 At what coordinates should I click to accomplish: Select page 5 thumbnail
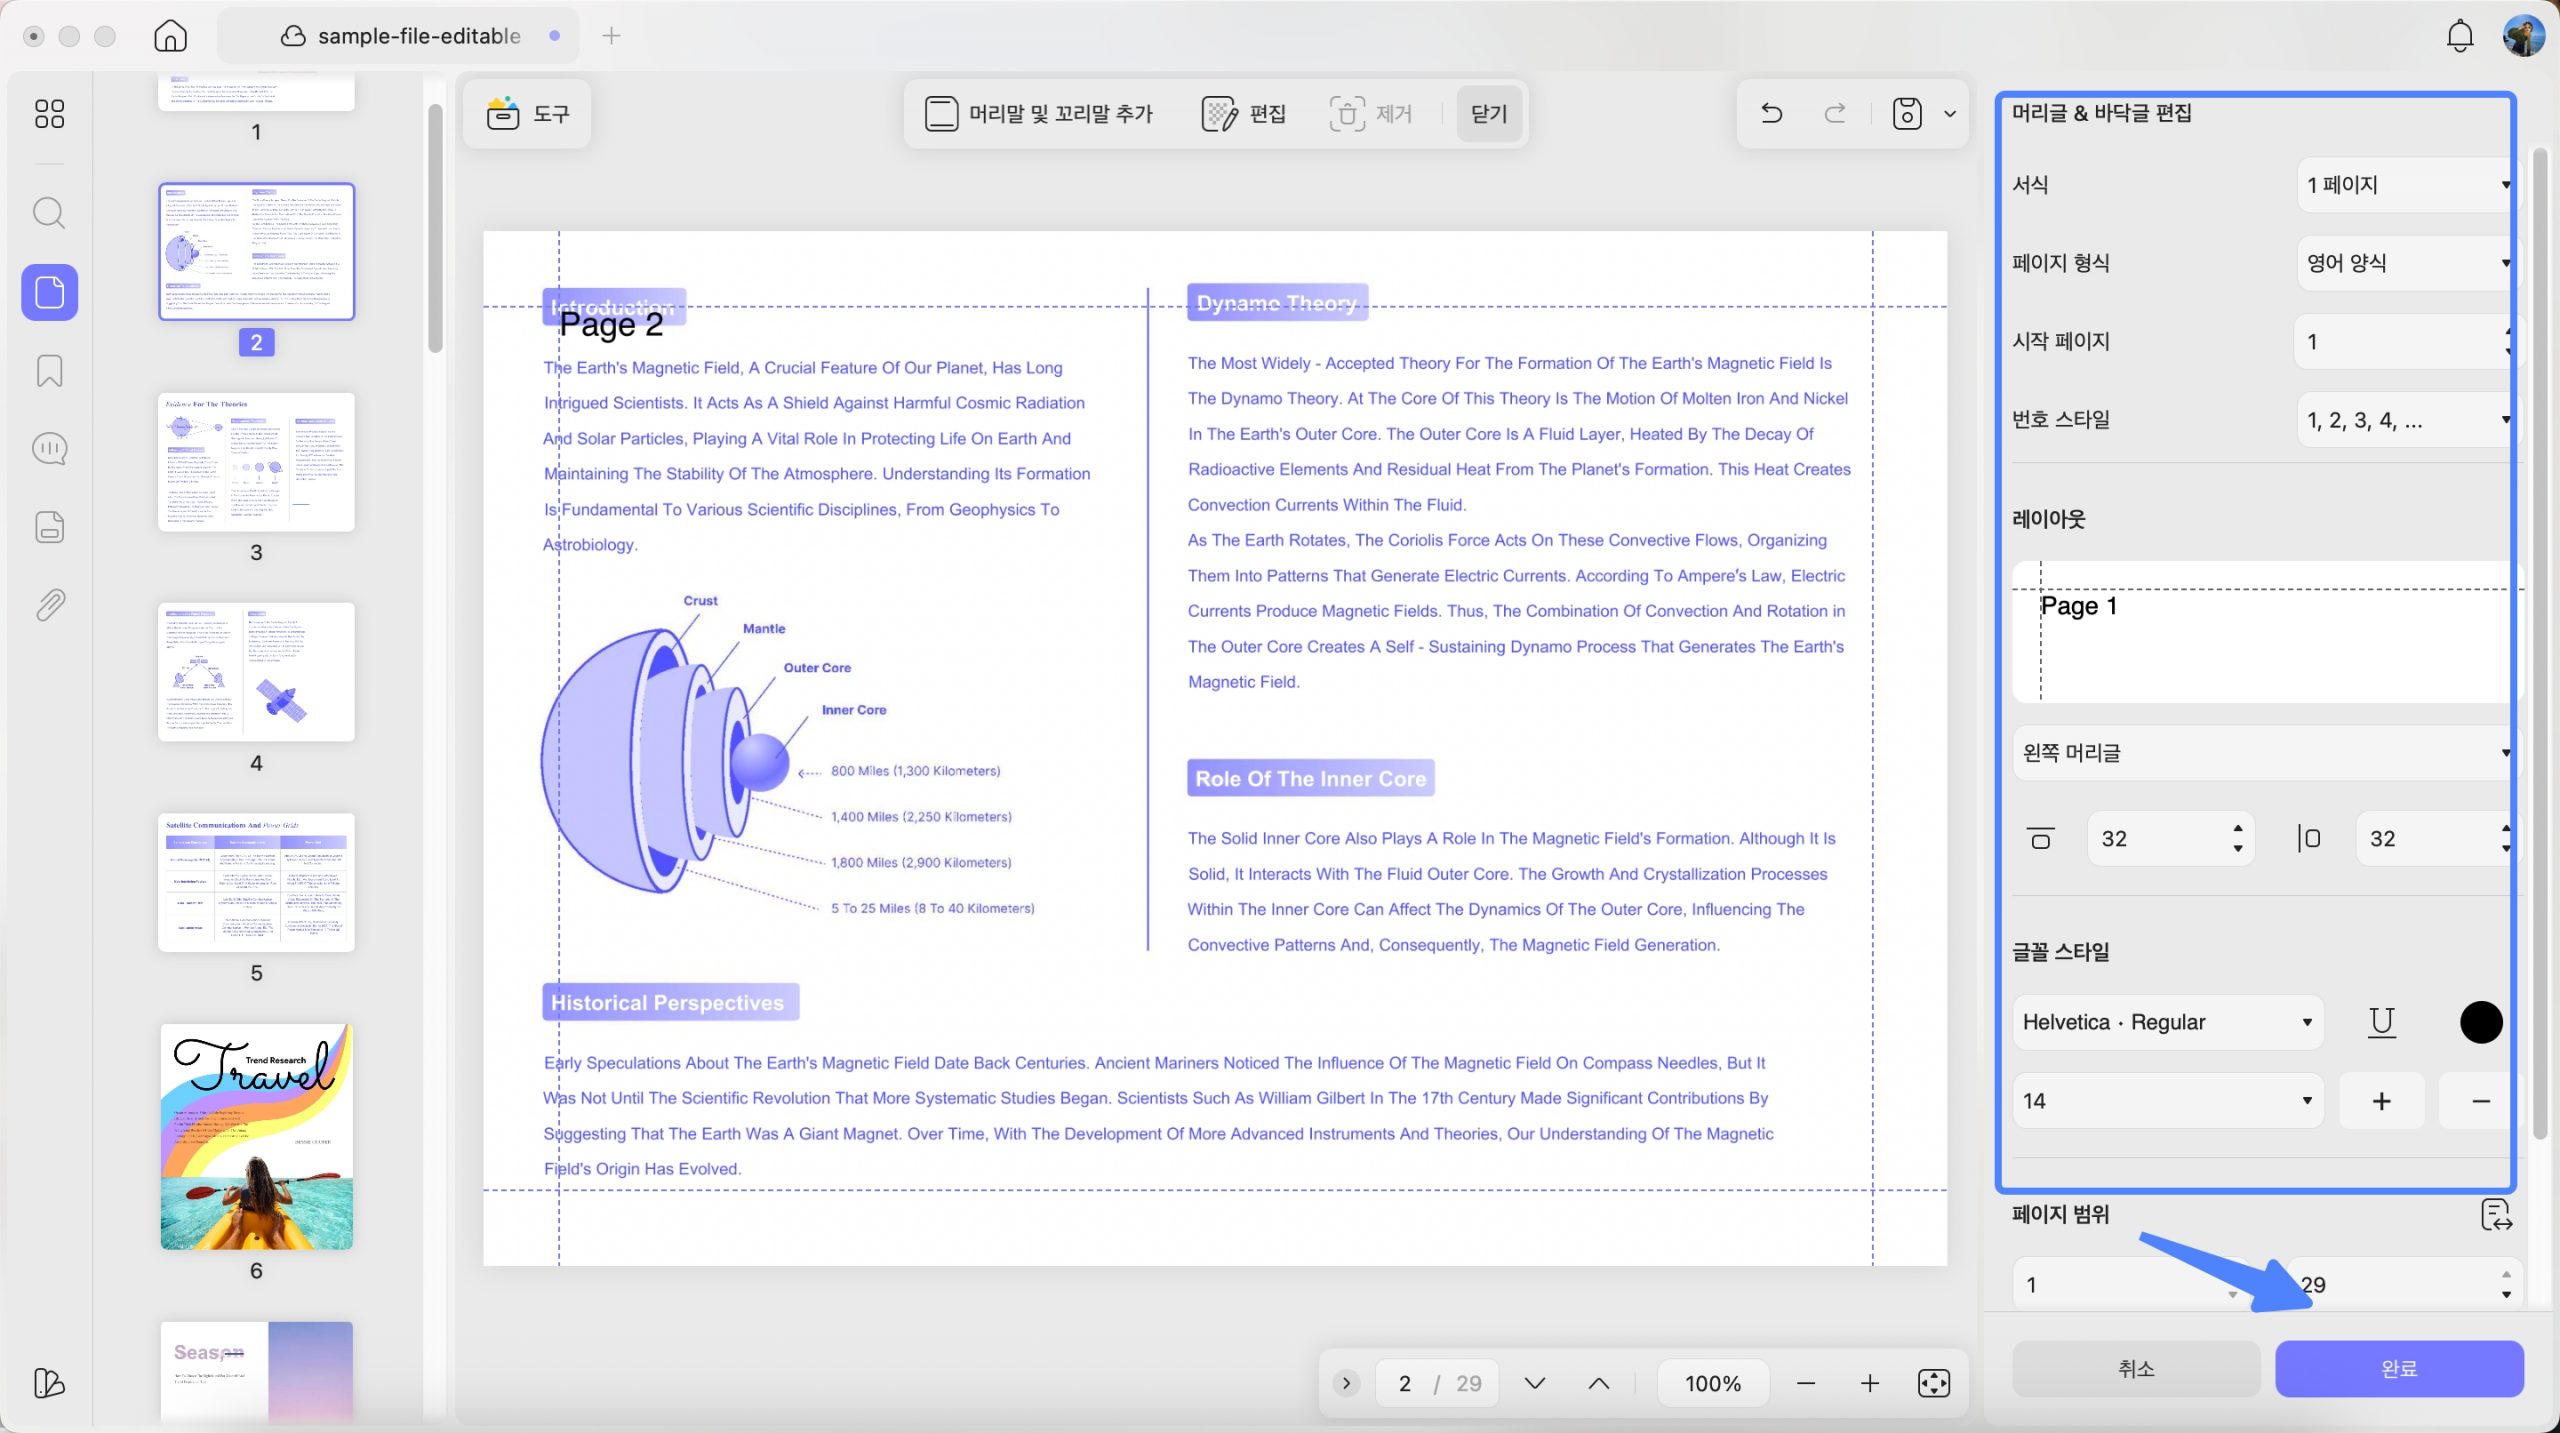pos(256,882)
